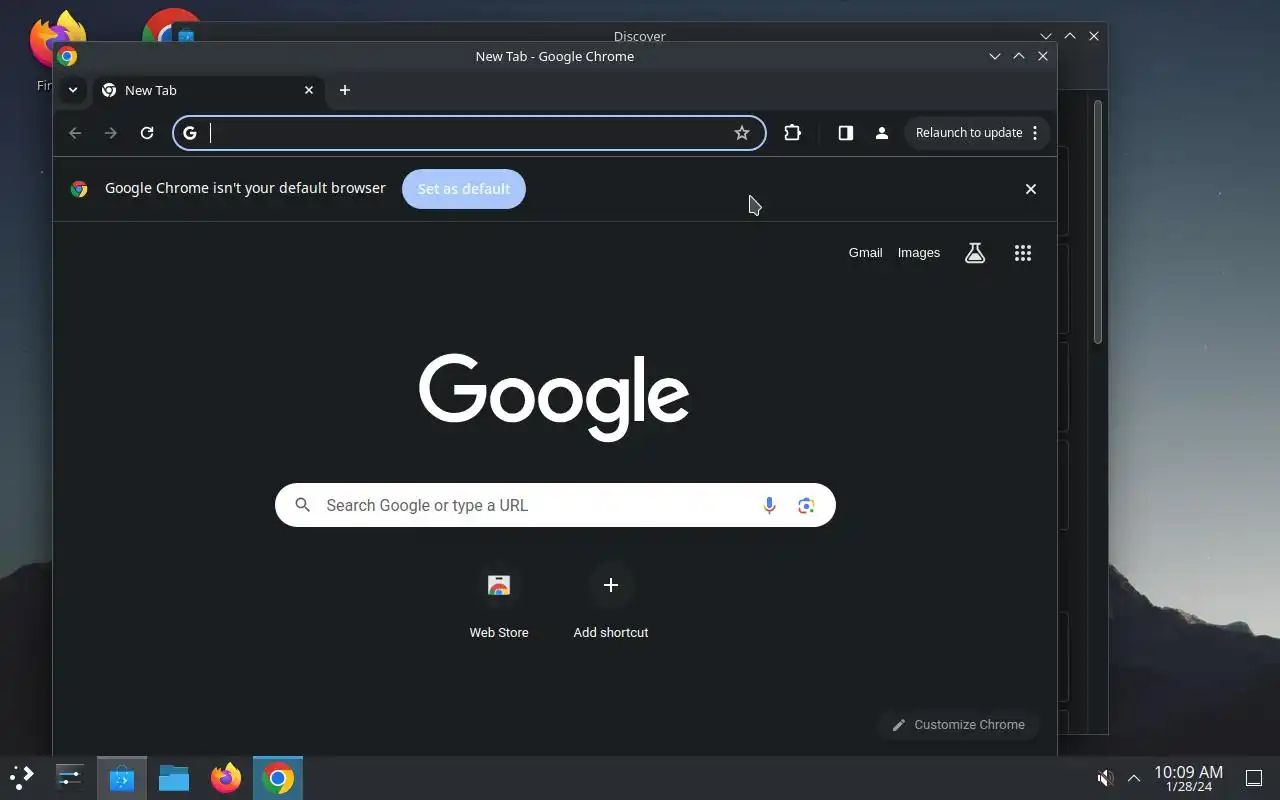Image resolution: width=1280 pixels, height=800 pixels.
Task: Click the Google logo
Action: tap(554, 396)
